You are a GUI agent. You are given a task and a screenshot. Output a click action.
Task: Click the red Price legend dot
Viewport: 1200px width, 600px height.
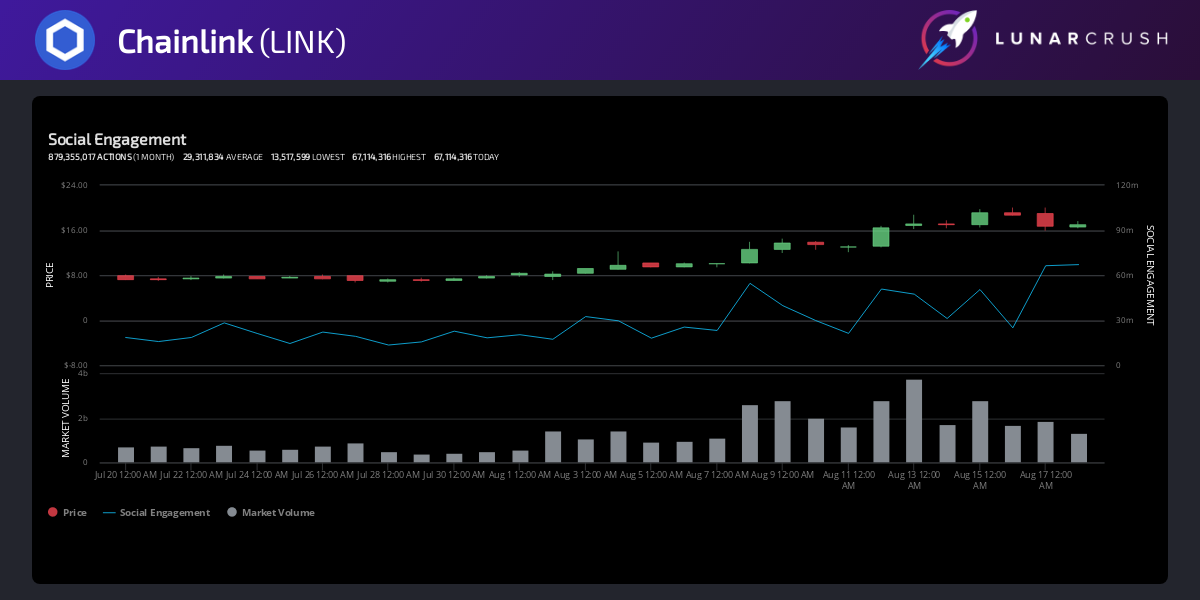click(x=53, y=512)
